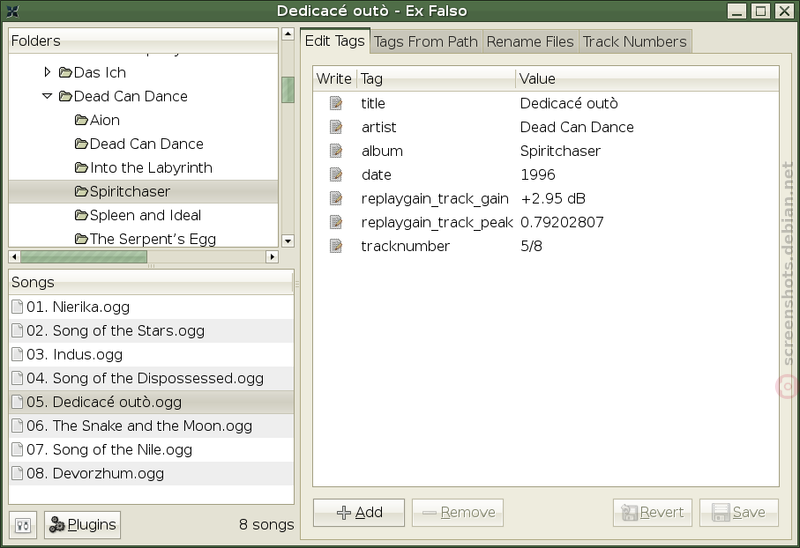Click the Spleen and Ideal folder icon
800x548 pixels.
point(81,215)
